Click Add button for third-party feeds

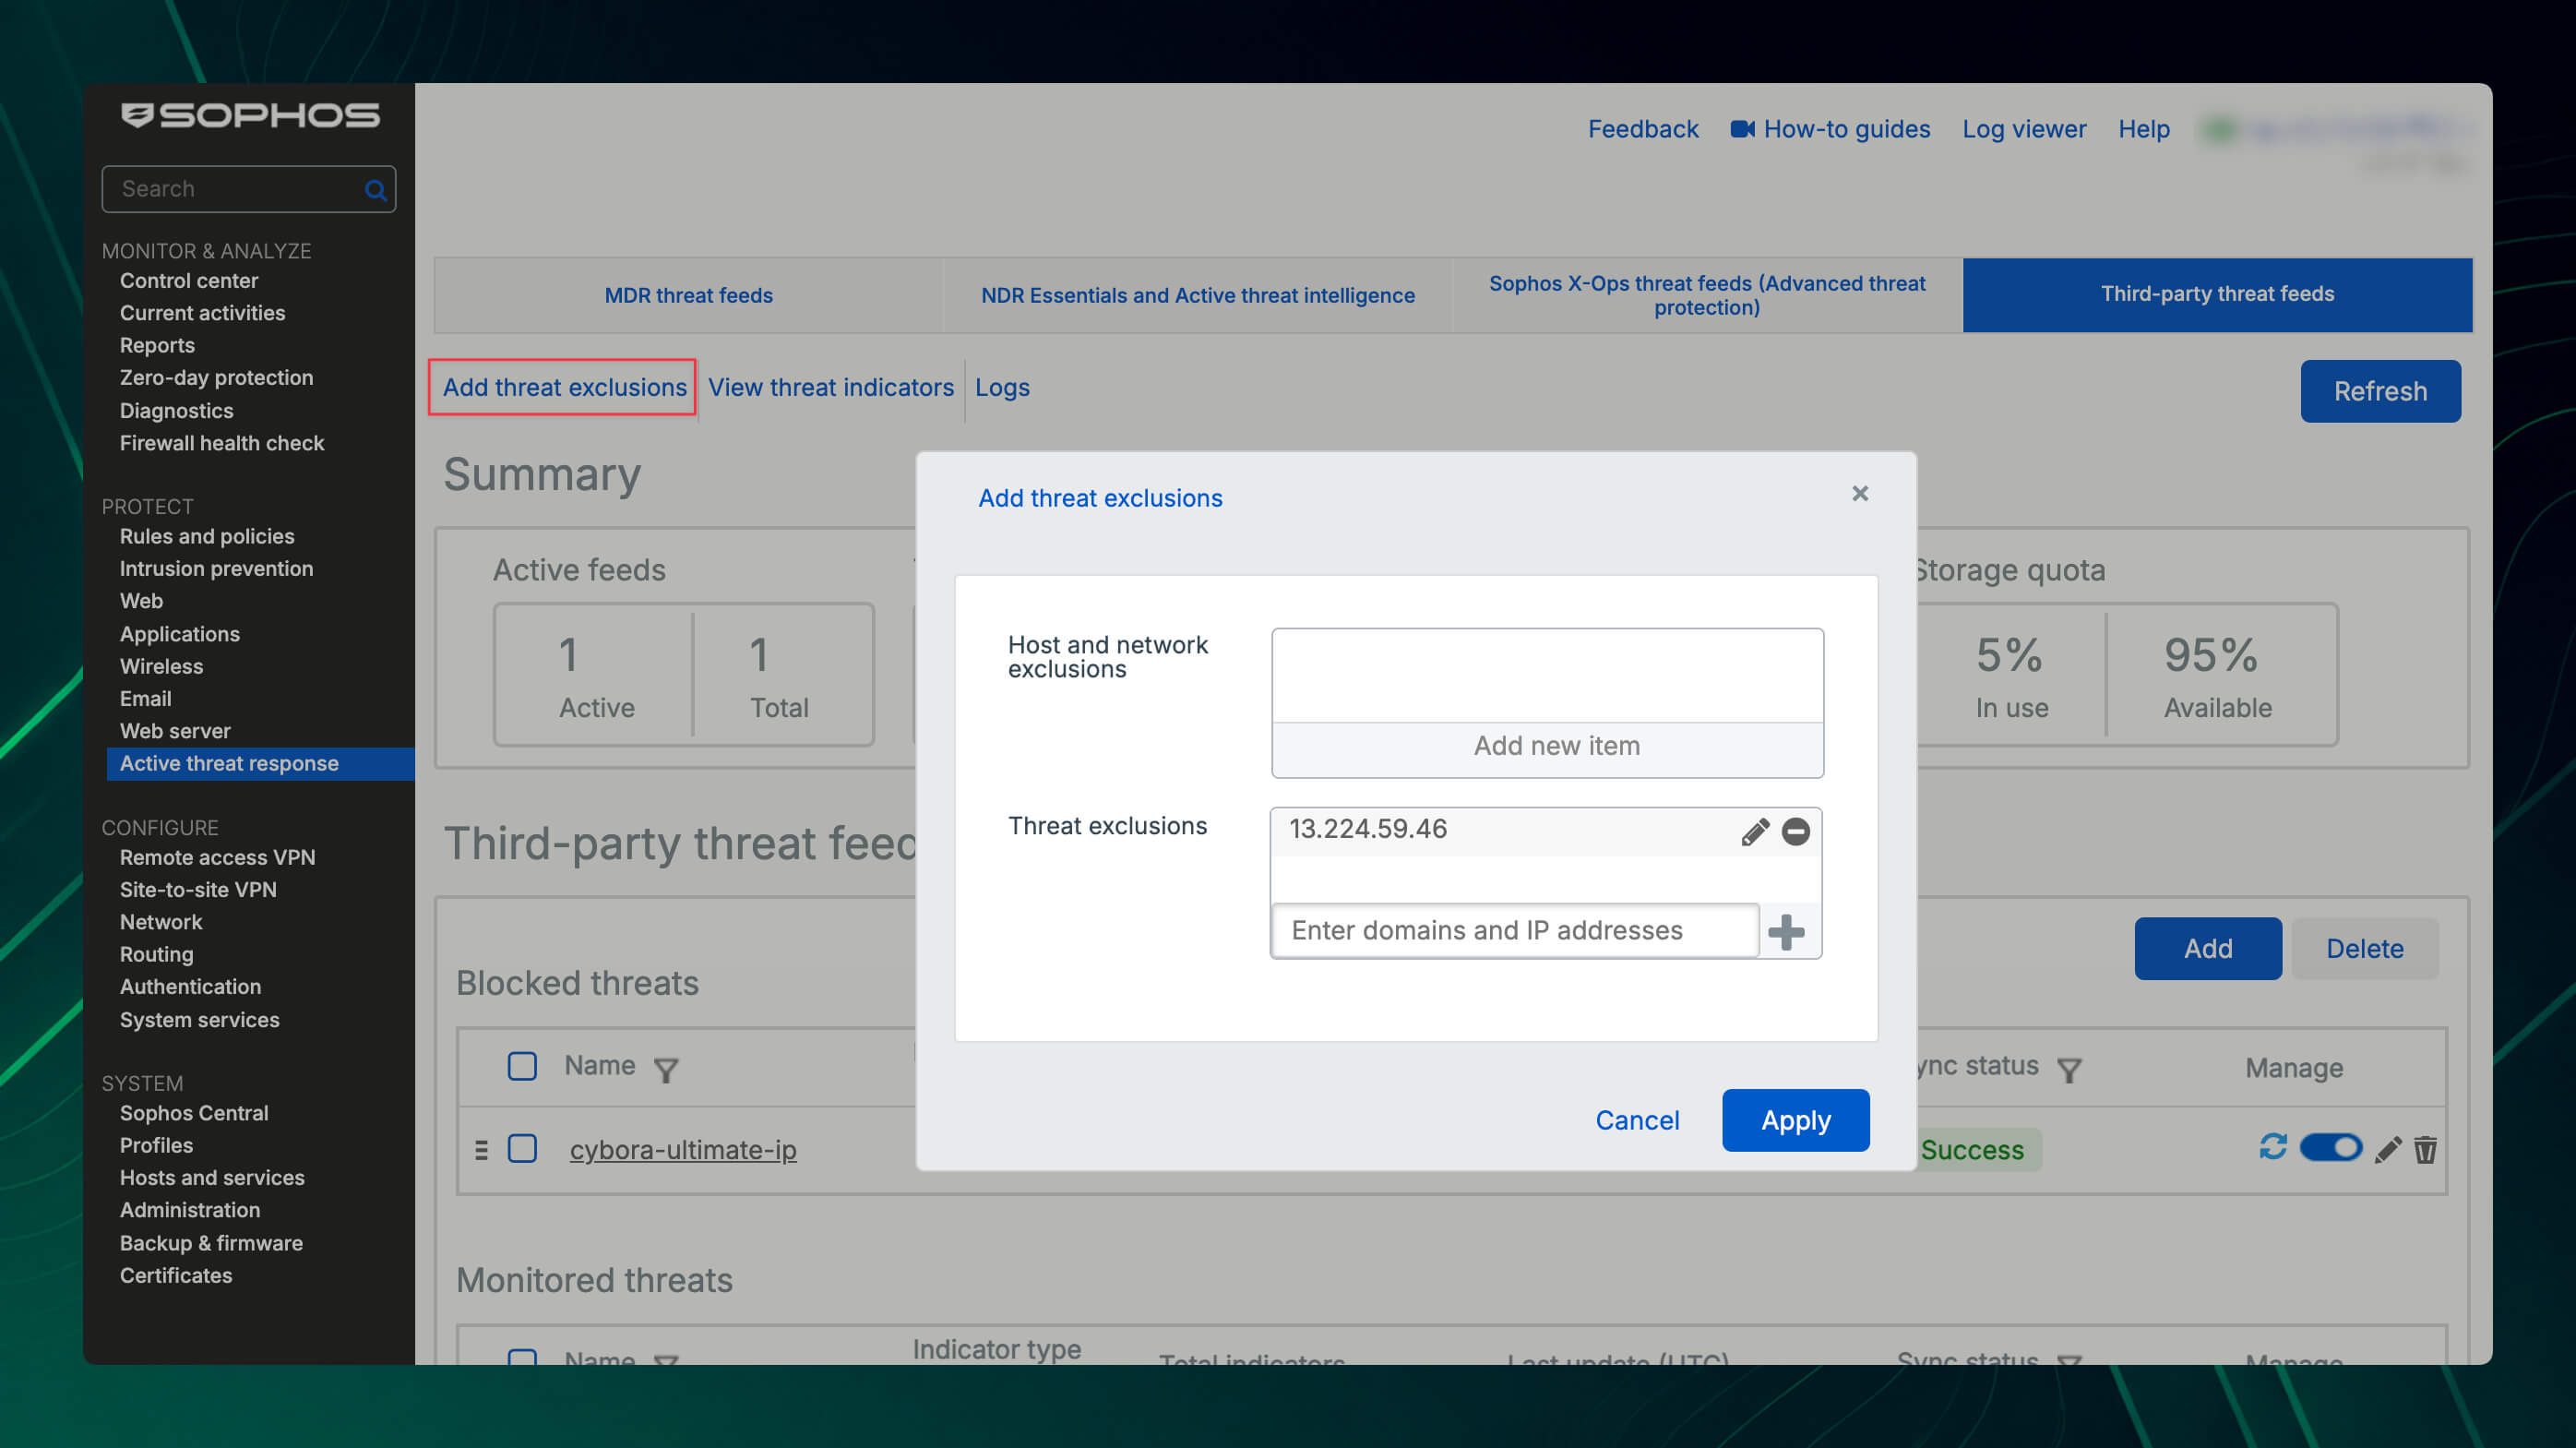2208,948
